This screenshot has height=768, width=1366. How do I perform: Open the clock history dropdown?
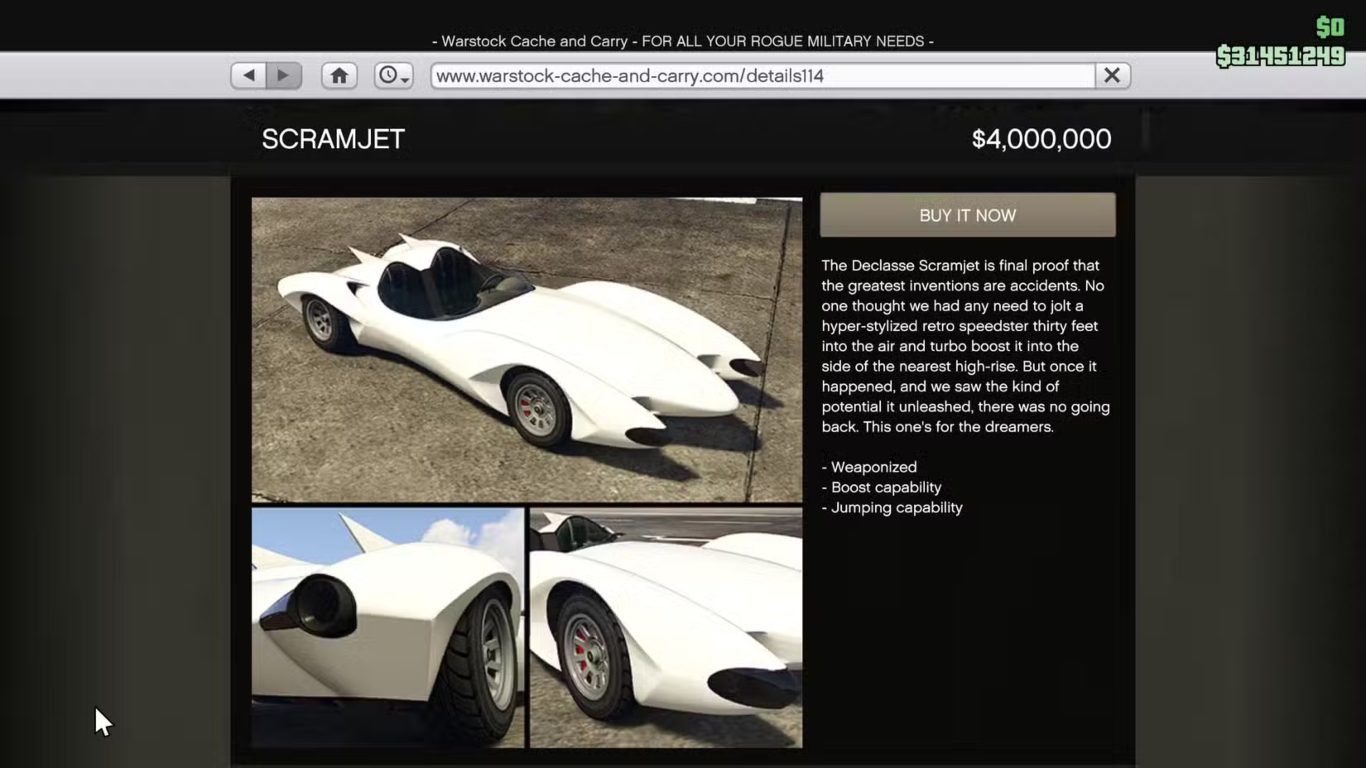(x=393, y=76)
